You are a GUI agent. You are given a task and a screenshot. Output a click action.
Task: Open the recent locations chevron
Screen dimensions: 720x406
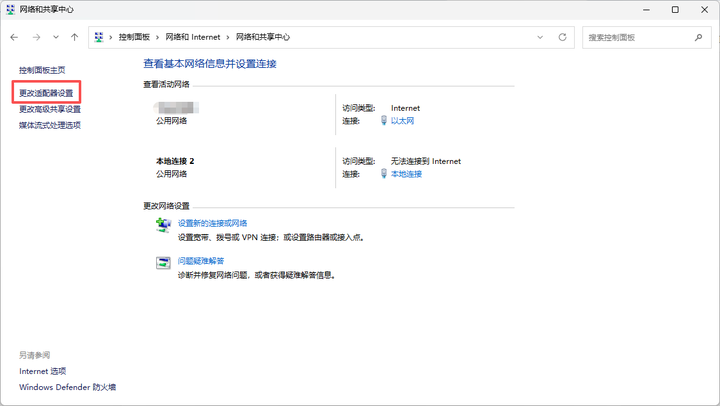click(56, 37)
